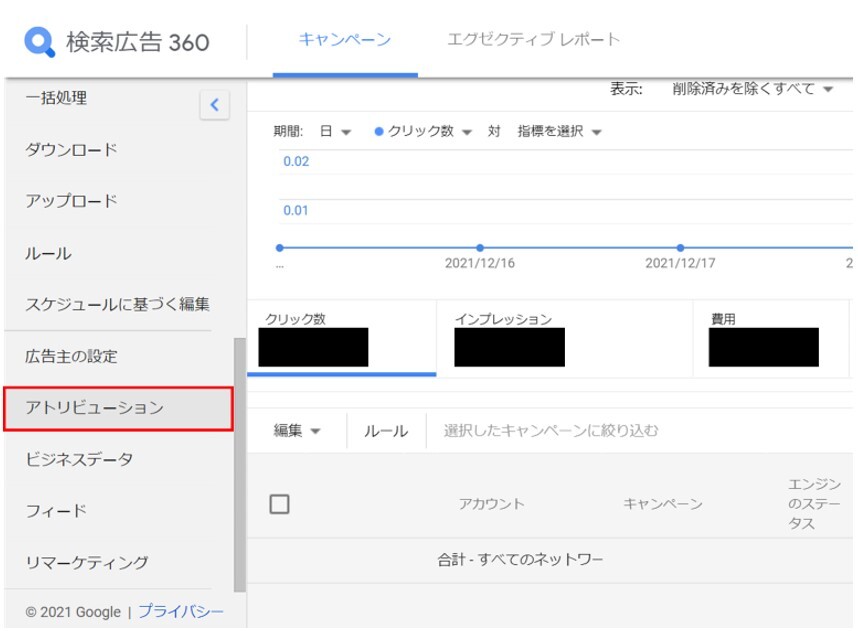Type in 選択したキャンペーンに絞り込む filter field

(x=600, y=431)
